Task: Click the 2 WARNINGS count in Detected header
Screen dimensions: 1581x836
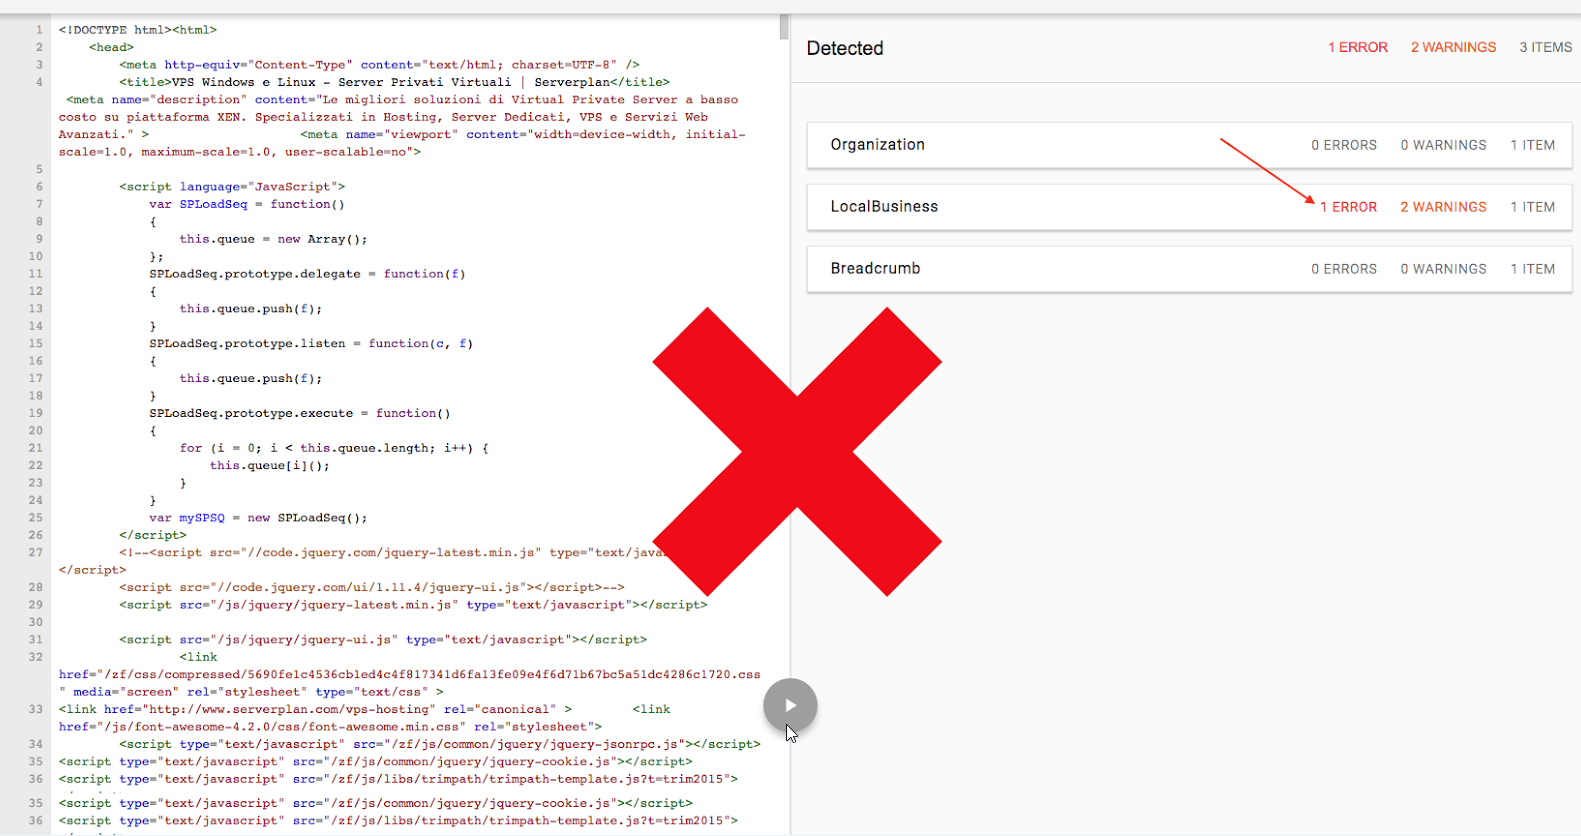Action: [1453, 47]
